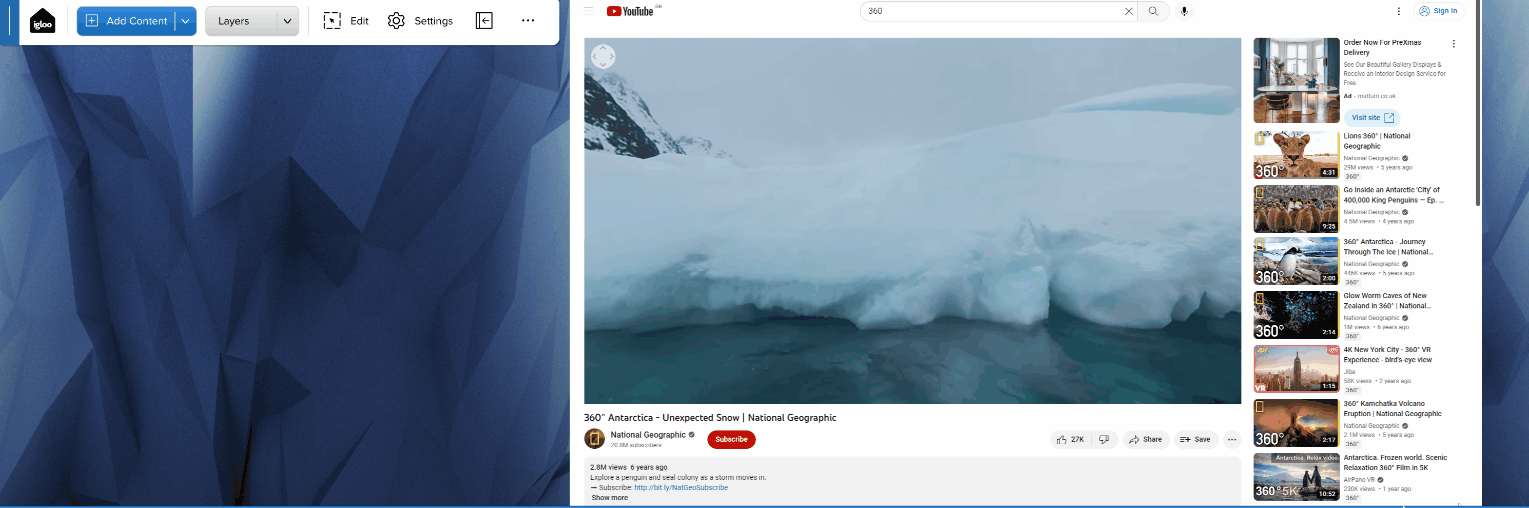The width and height of the screenshot is (1529, 508).
Task: Click the YouTube search magnifier button
Action: [1153, 11]
